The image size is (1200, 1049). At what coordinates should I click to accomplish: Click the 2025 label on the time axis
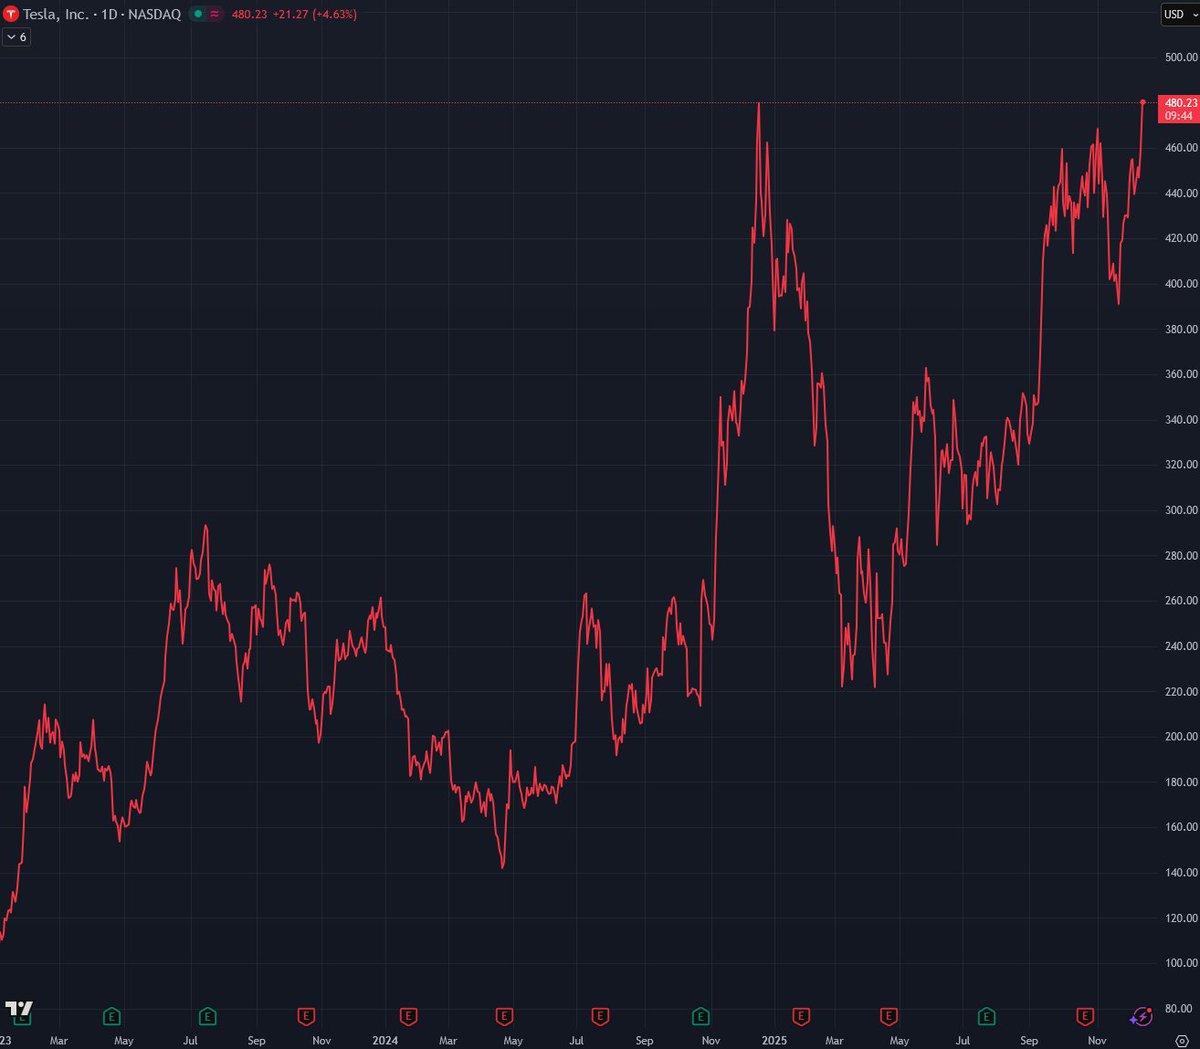click(x=774, y=1041)
